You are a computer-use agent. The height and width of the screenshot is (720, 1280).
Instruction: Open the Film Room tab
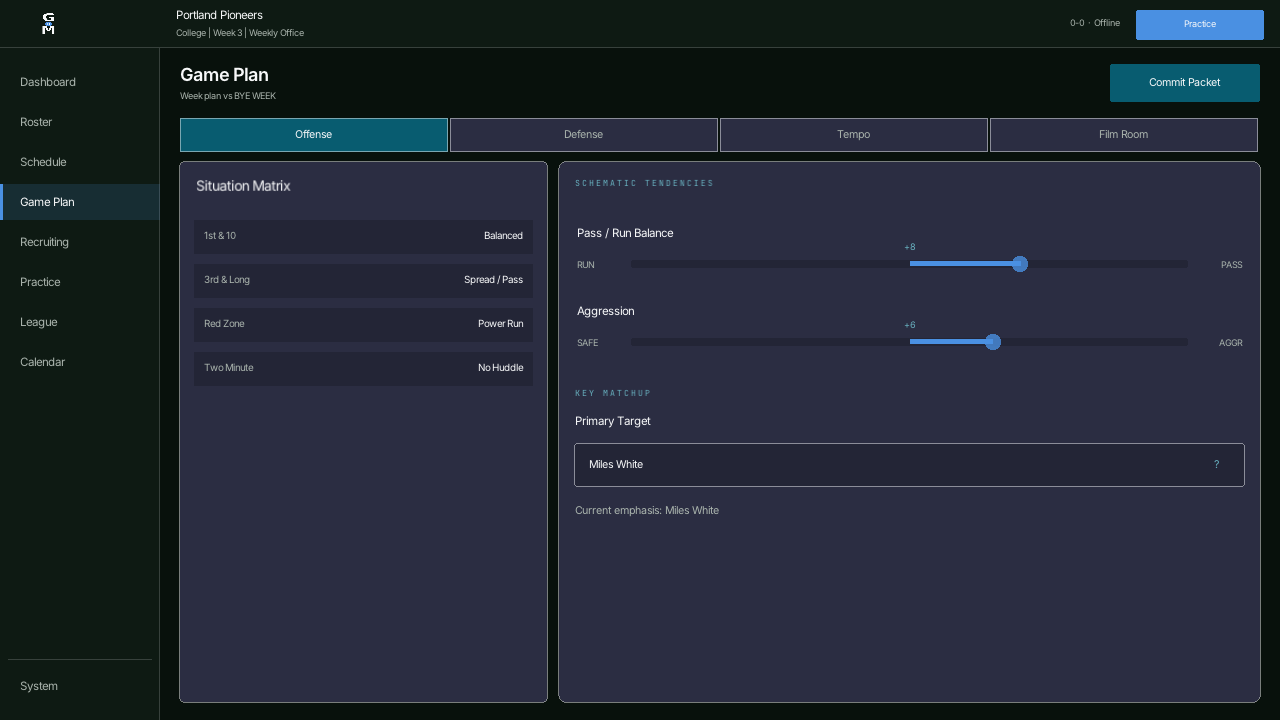(x=1124, y=135)
